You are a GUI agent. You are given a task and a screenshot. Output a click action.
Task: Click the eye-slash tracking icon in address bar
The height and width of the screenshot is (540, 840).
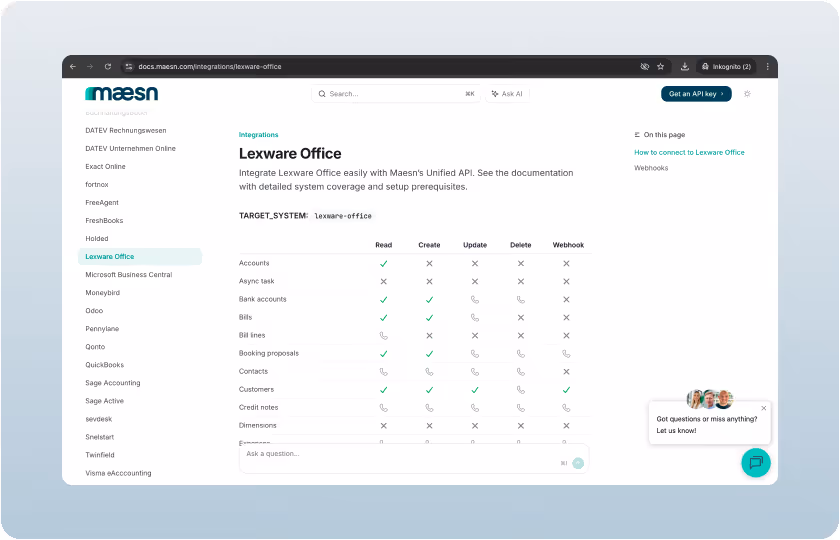tap(644, 66)
